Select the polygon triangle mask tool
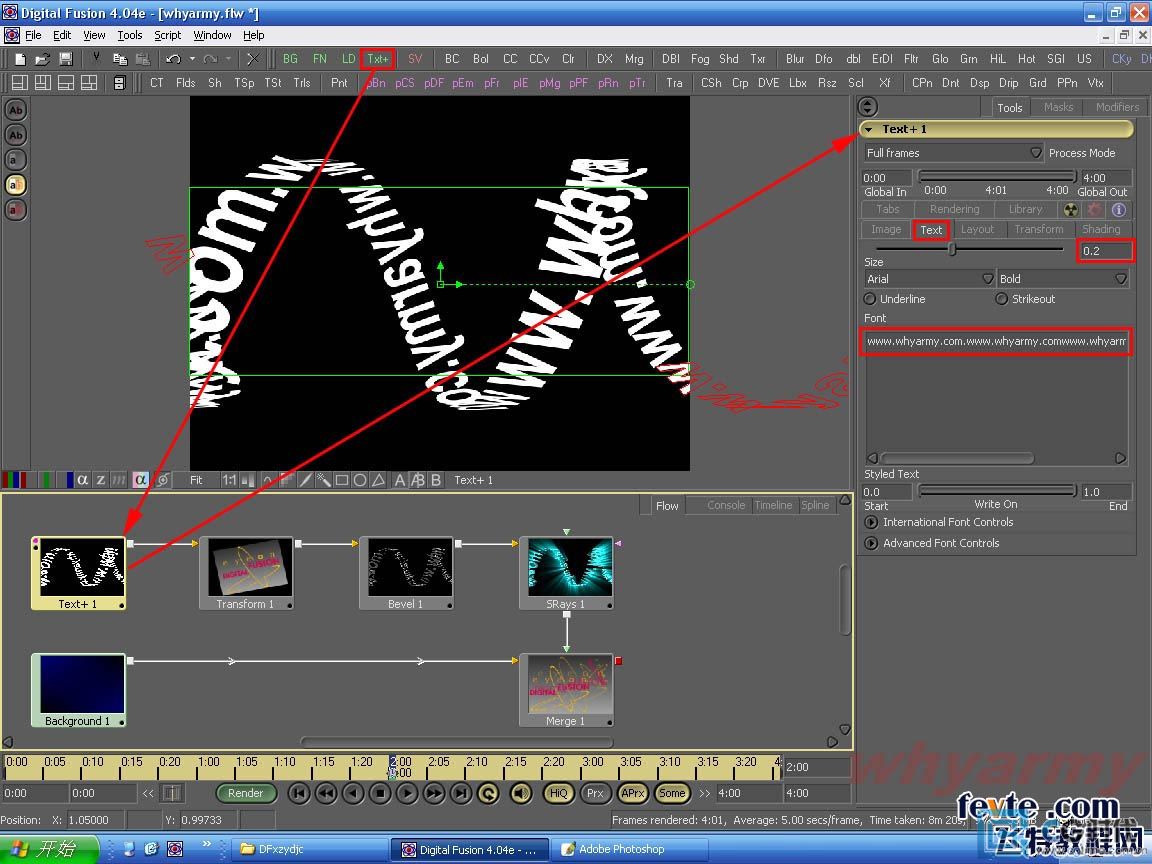The height and width of the screenshot is (864, 1152). [378, 480]
